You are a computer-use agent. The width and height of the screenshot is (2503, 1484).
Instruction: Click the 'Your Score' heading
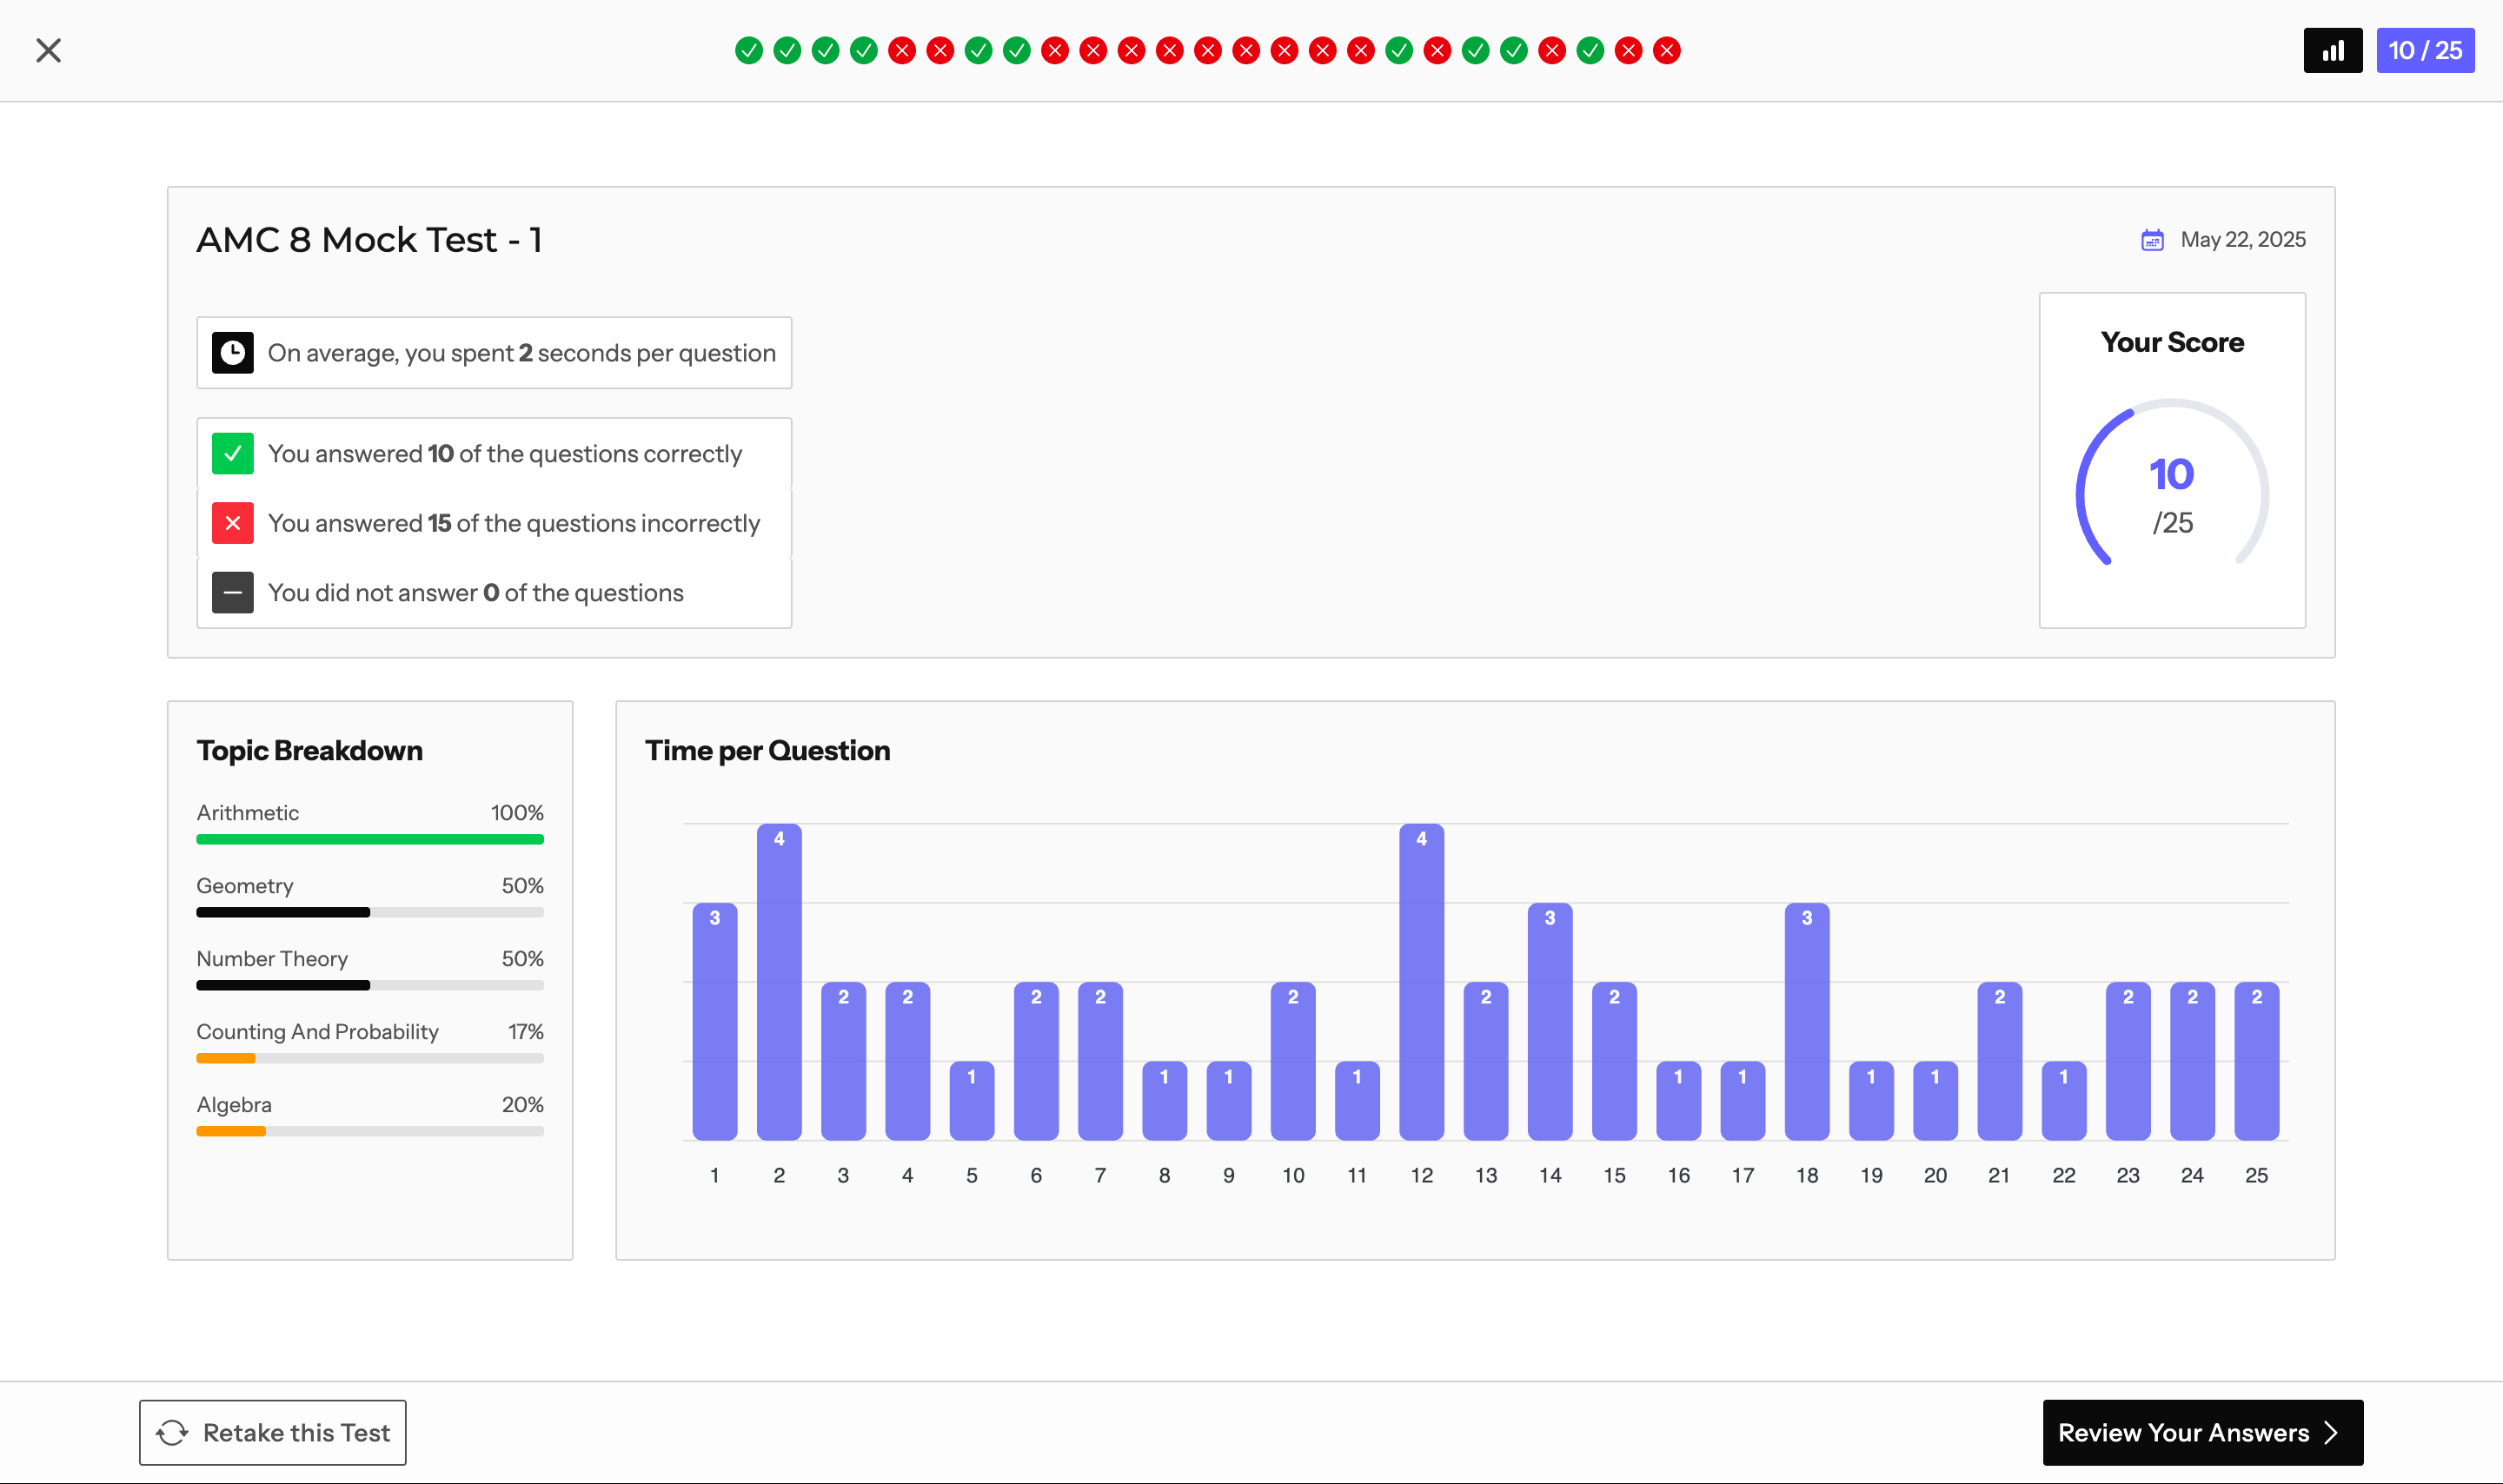(x=2172, y=342)
